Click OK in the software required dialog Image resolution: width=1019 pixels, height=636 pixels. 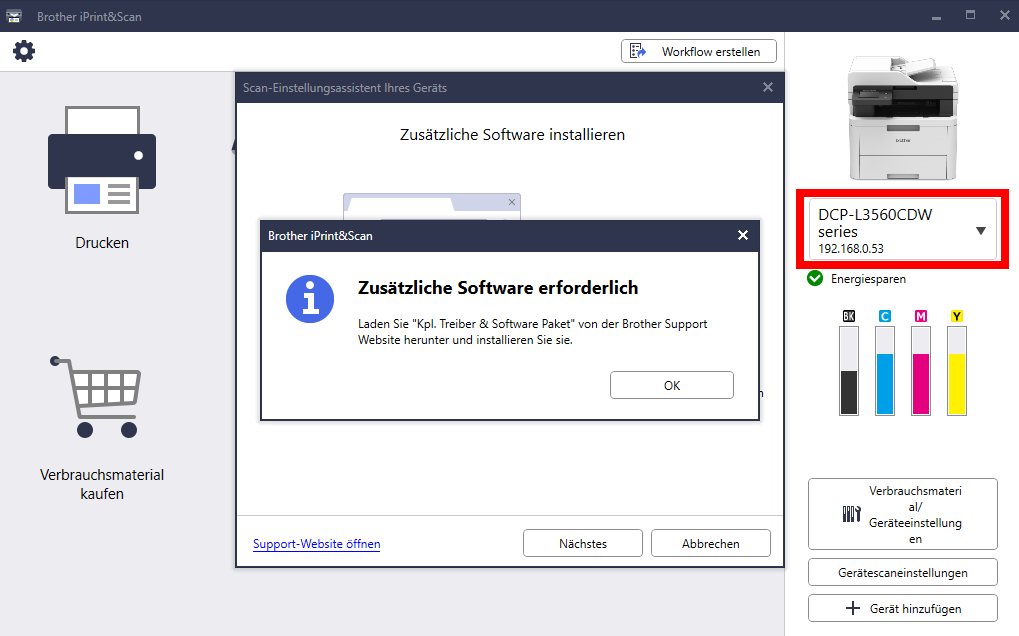click(x=672, y=385)
